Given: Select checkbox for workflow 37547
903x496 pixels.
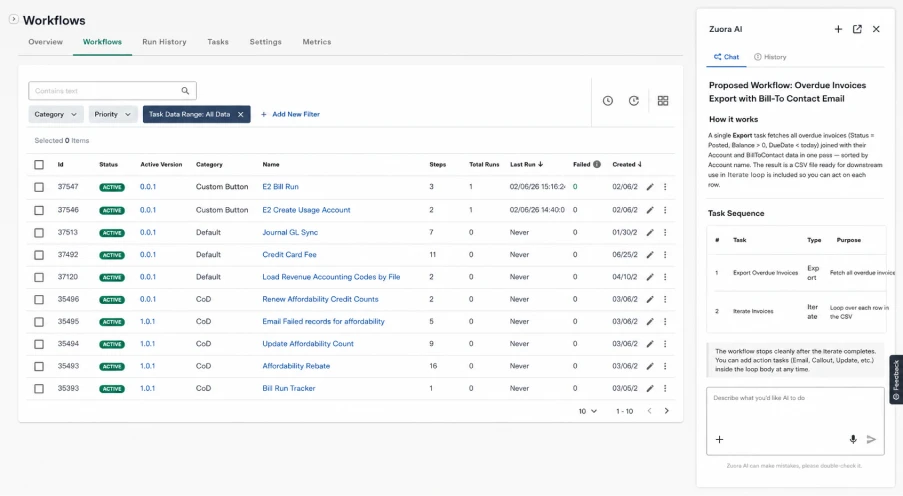Looking at the screenshot, I should pos(39,187).
